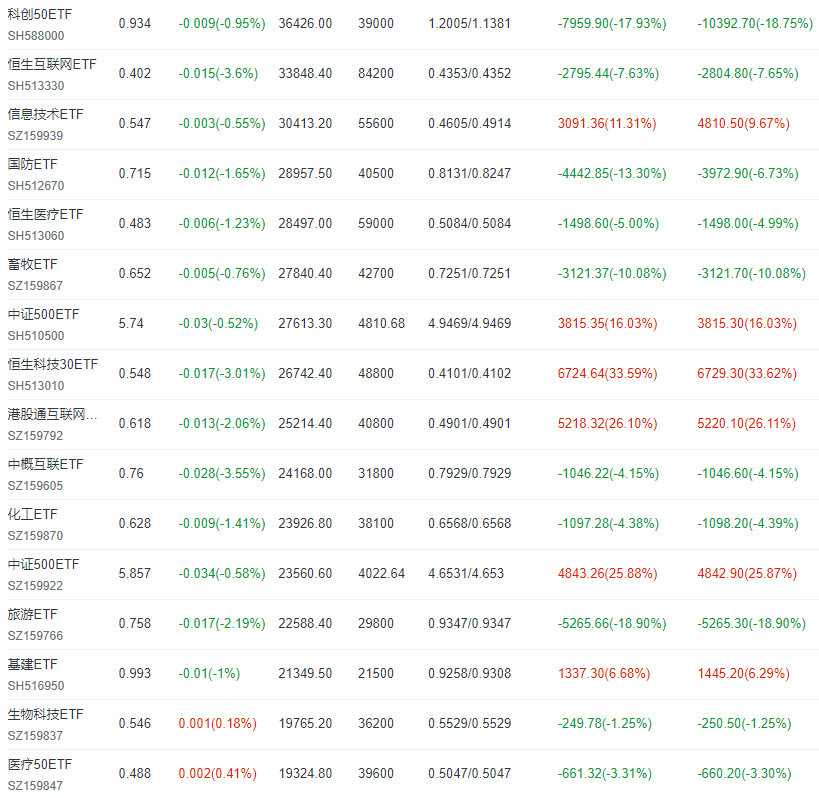
Task: Open 恒生科技30ETF name link
Action: tap(53, 365)
